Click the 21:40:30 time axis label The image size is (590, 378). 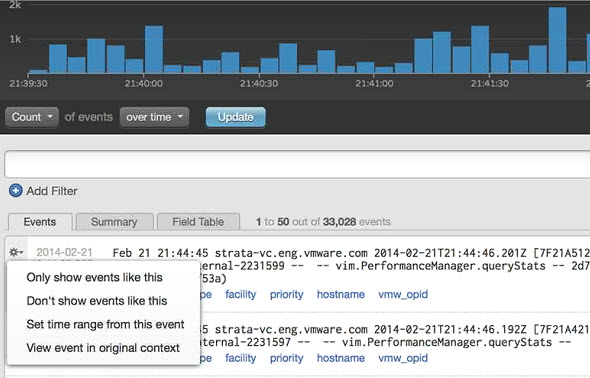(259, 83)
